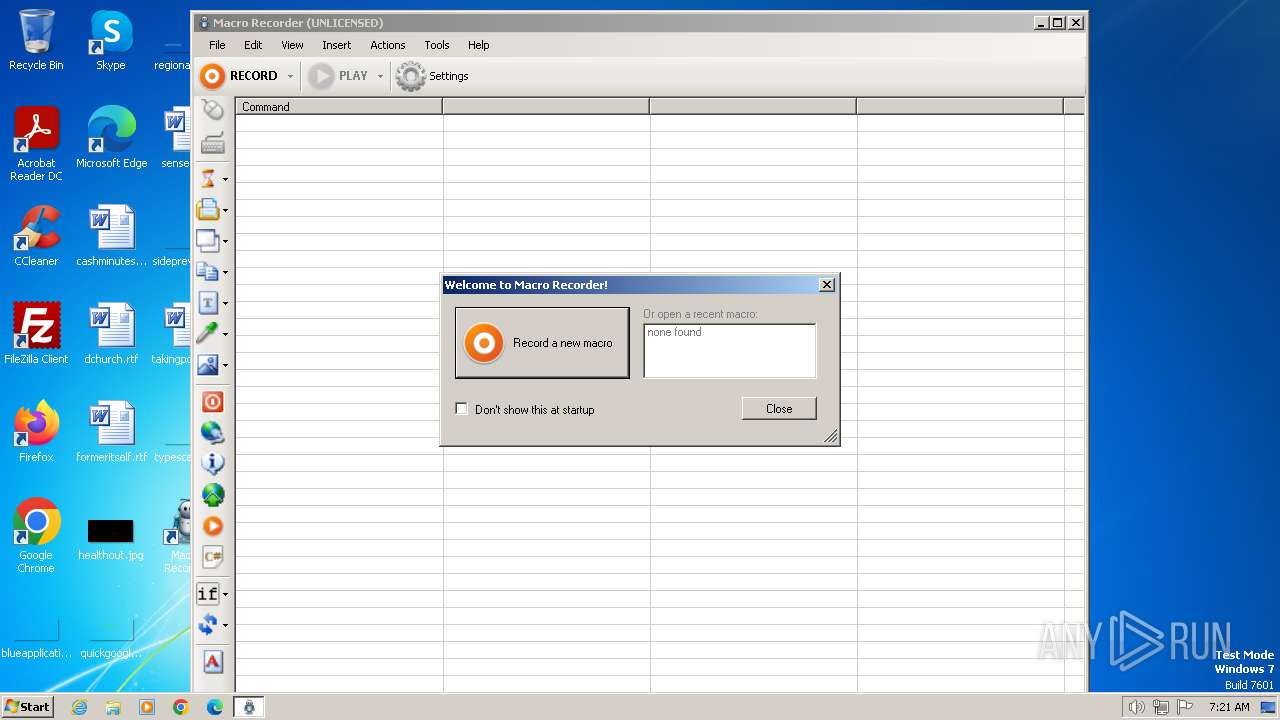
Task: Expand the RECORD button dropdown arrow
Action: click(290, 76)
